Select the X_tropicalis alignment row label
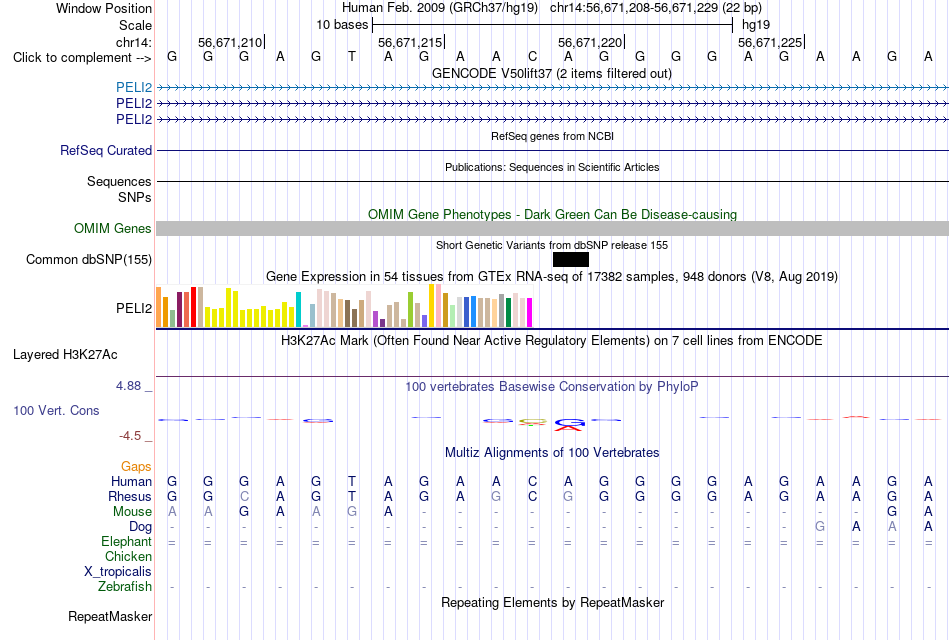The width and height of the screenshot is (950, 640). pos(118,572)
